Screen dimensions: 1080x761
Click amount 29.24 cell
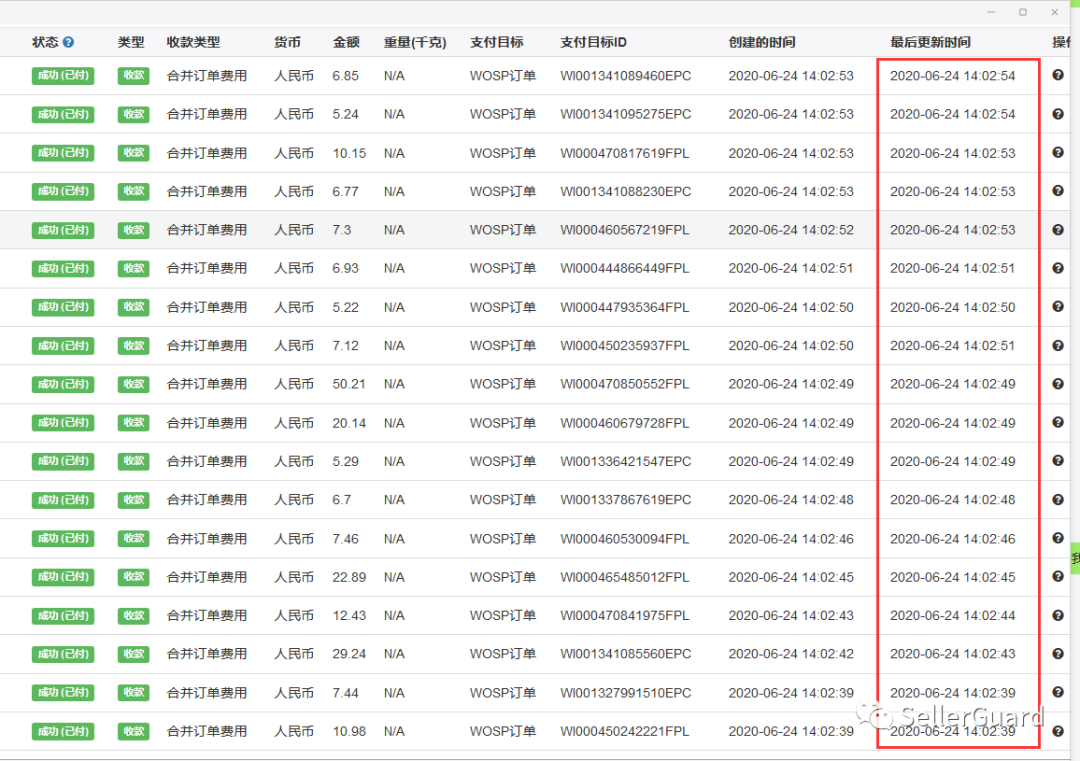[x=349, y=654]
